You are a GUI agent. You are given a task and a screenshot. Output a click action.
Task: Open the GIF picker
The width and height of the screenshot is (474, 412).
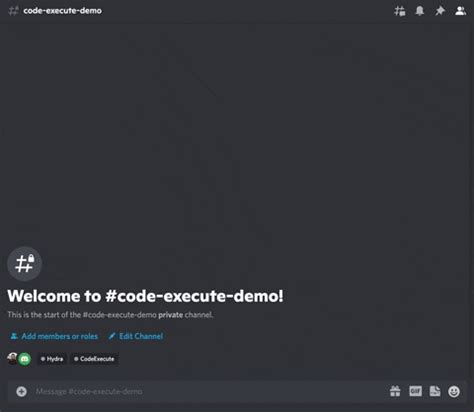tap(415, 391)
